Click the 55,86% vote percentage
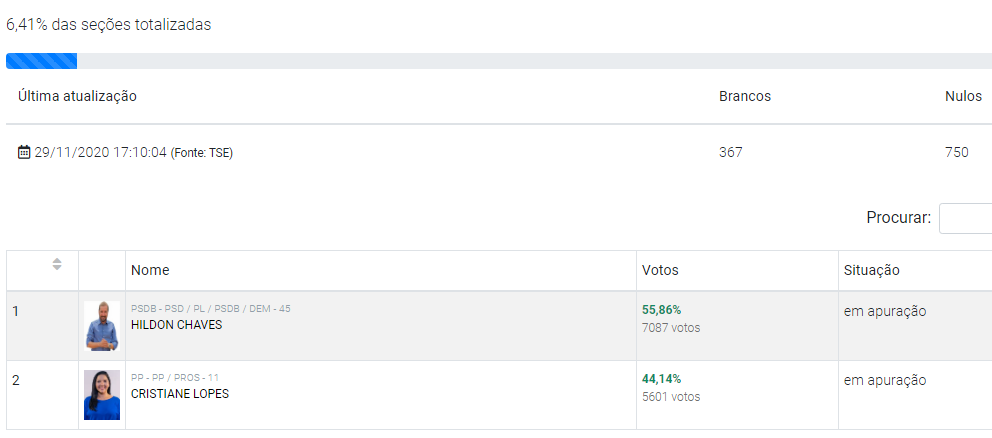This screenshot has height=438, width=992. tap(661, 310)
